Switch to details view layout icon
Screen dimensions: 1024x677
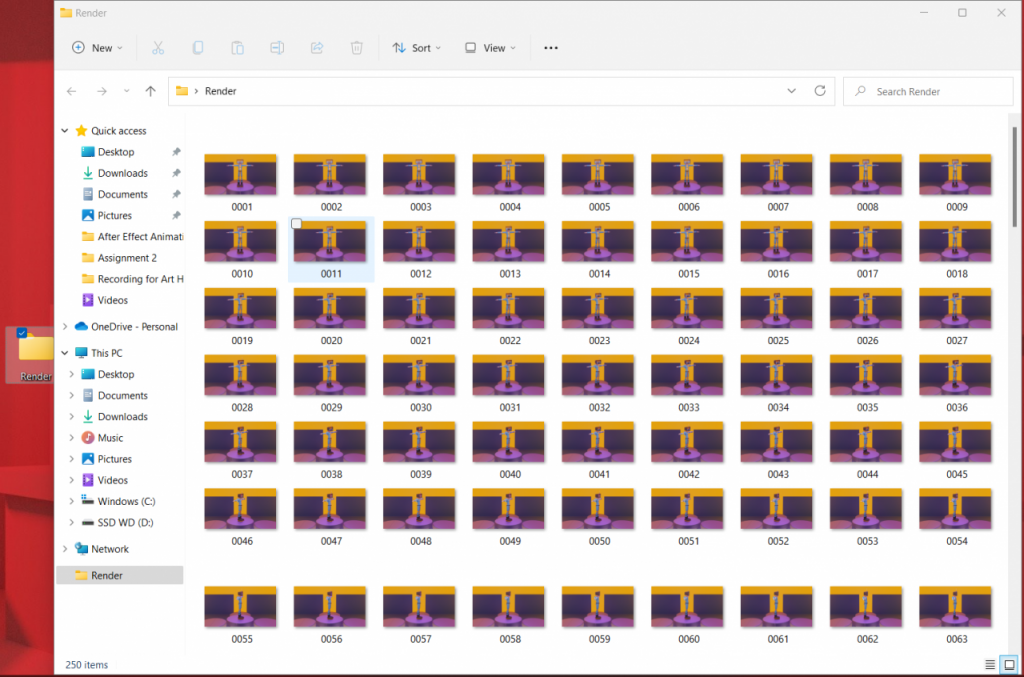click(x=990, y=665)
